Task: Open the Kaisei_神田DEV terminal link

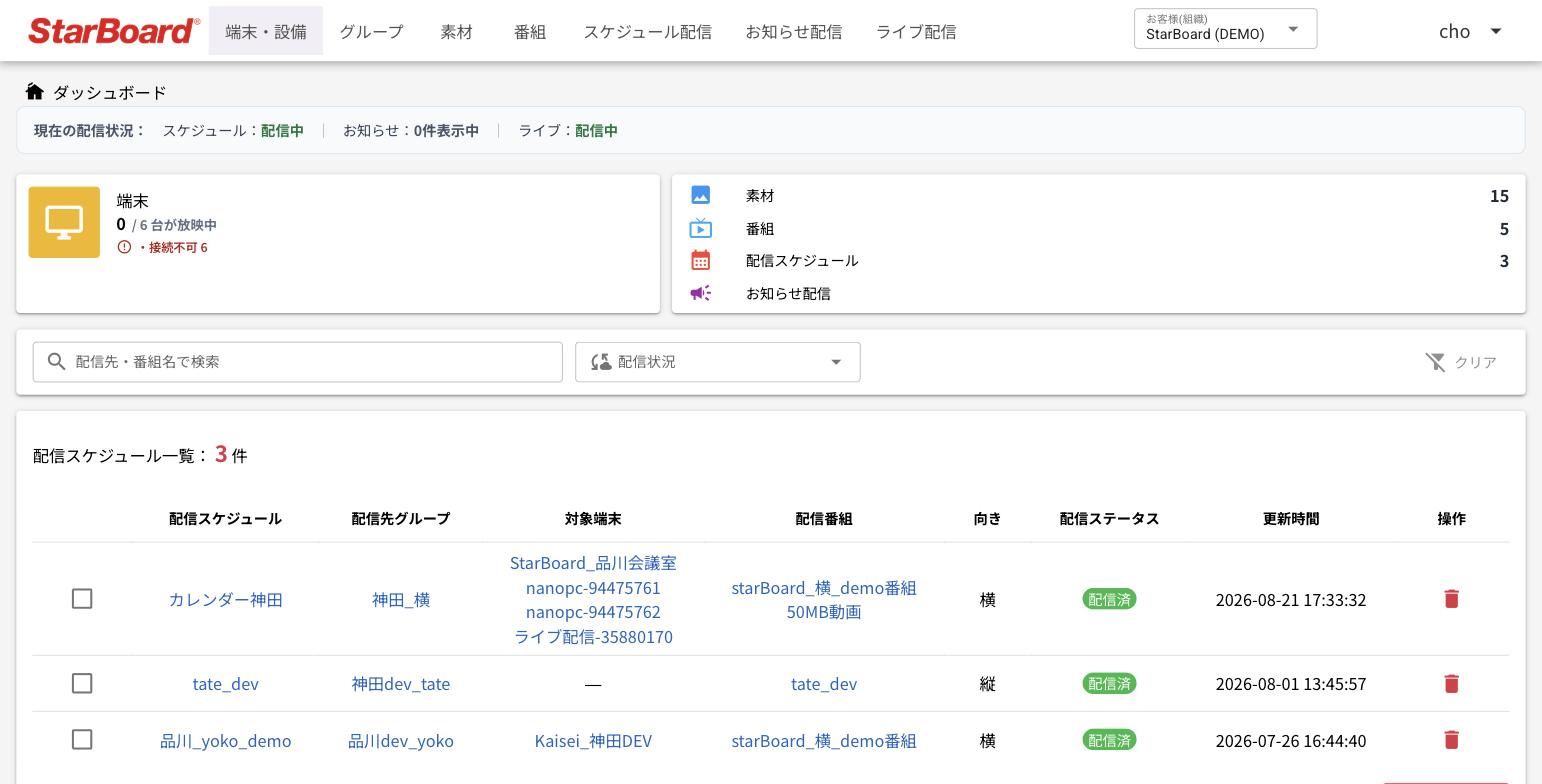Action: [593, 740]
